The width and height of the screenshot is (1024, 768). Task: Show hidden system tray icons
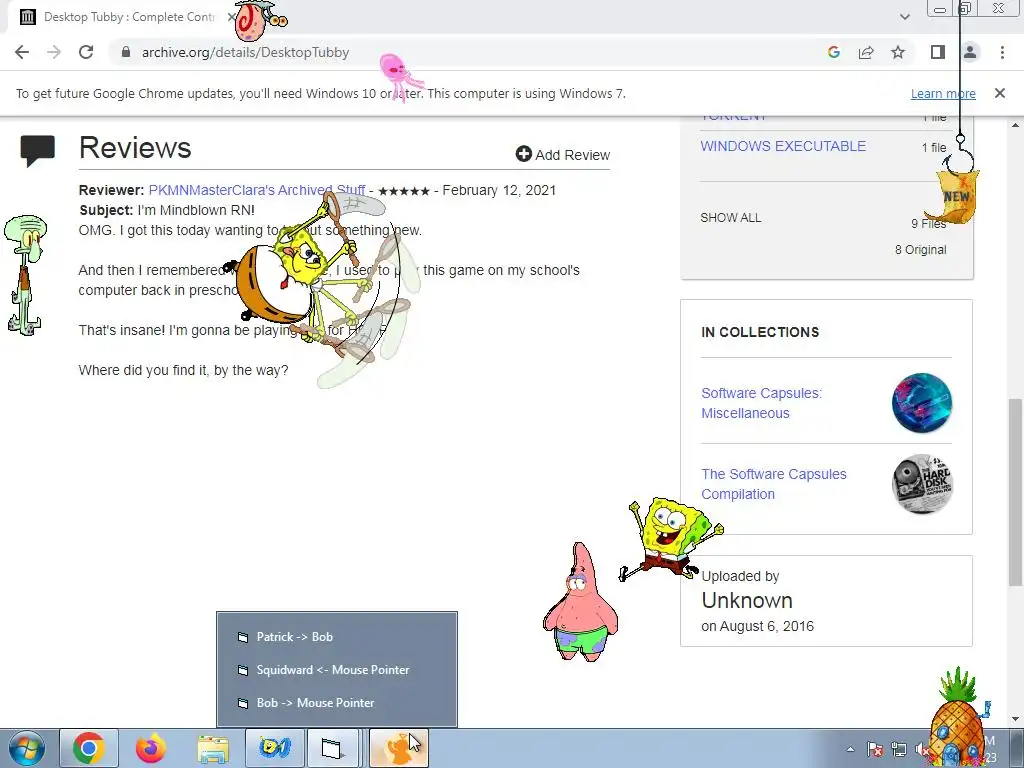850,749
